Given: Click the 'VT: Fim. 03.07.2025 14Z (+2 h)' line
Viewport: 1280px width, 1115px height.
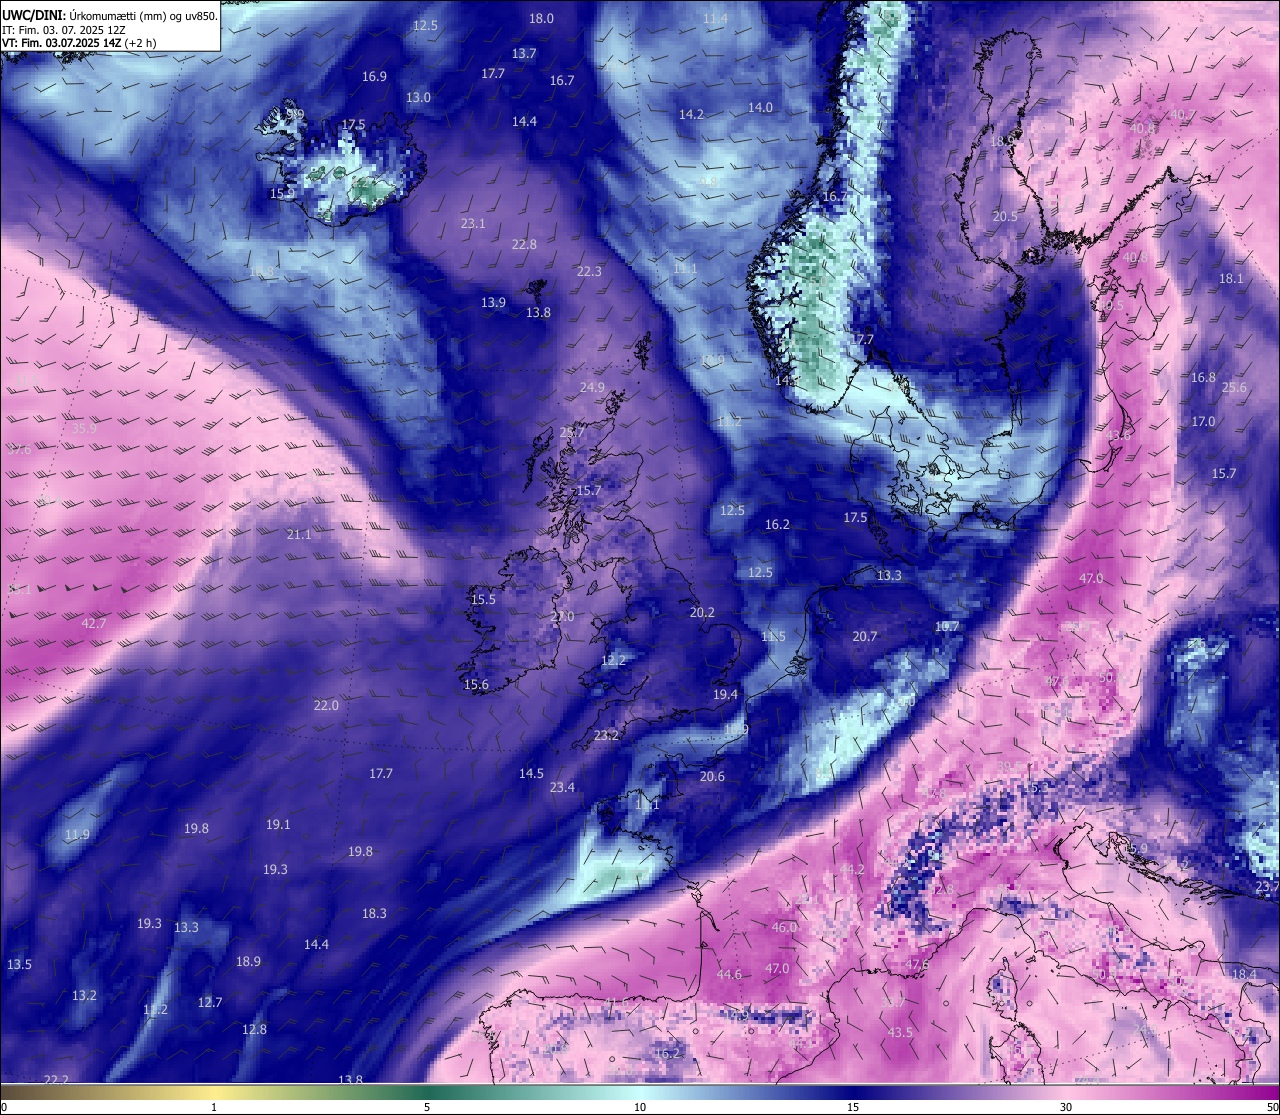Looking at the screenshot, I should point(79,43).
